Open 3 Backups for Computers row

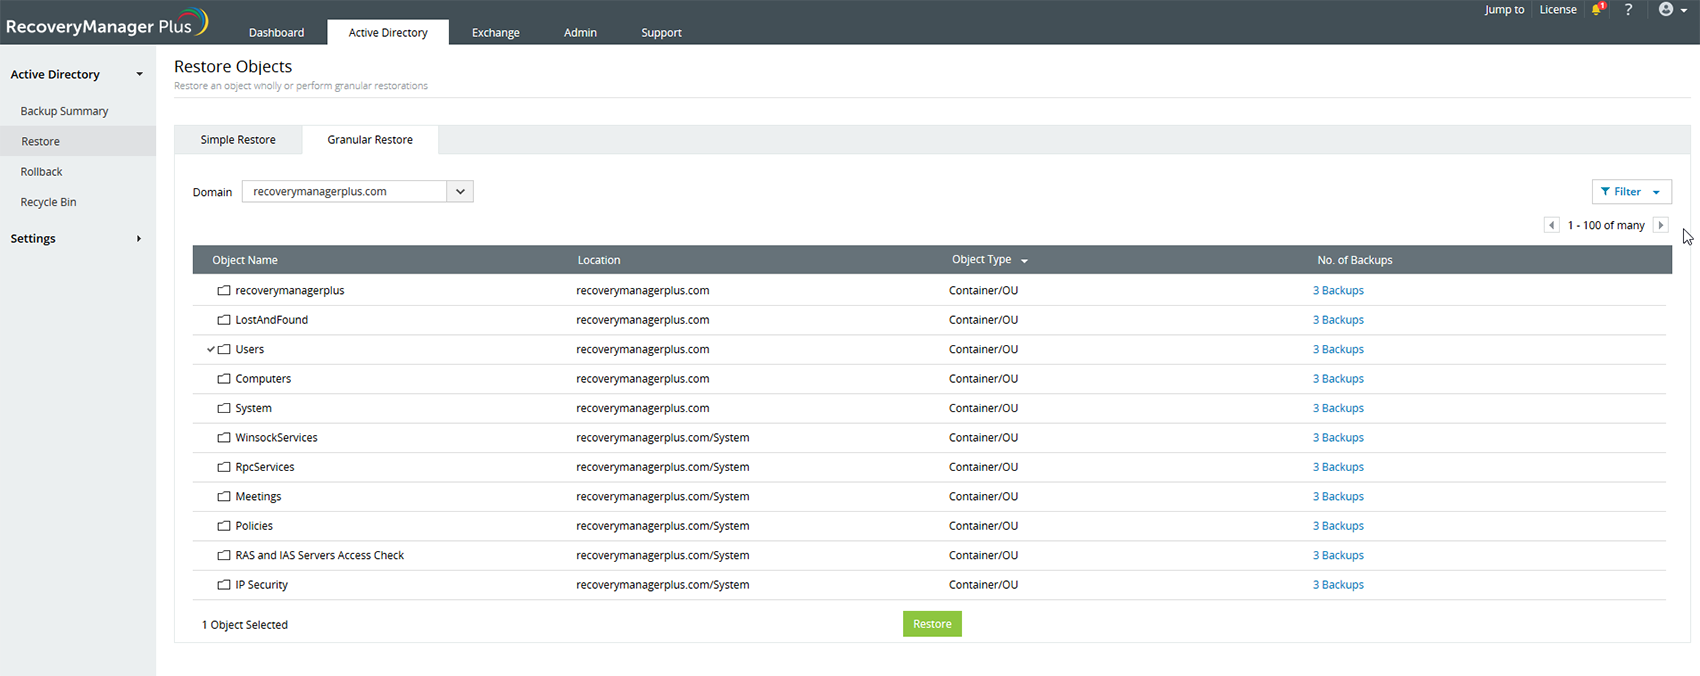tap(1338, 379)
